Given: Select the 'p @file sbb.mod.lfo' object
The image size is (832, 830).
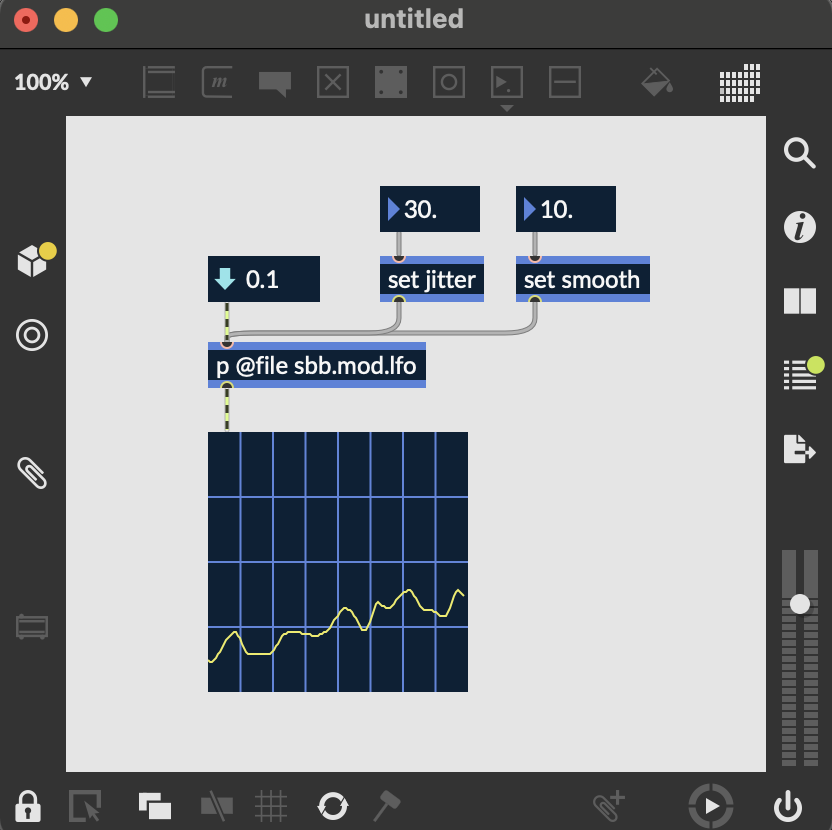Looking at the screenshot, I should pyautogui.click(x=316, y=367).
